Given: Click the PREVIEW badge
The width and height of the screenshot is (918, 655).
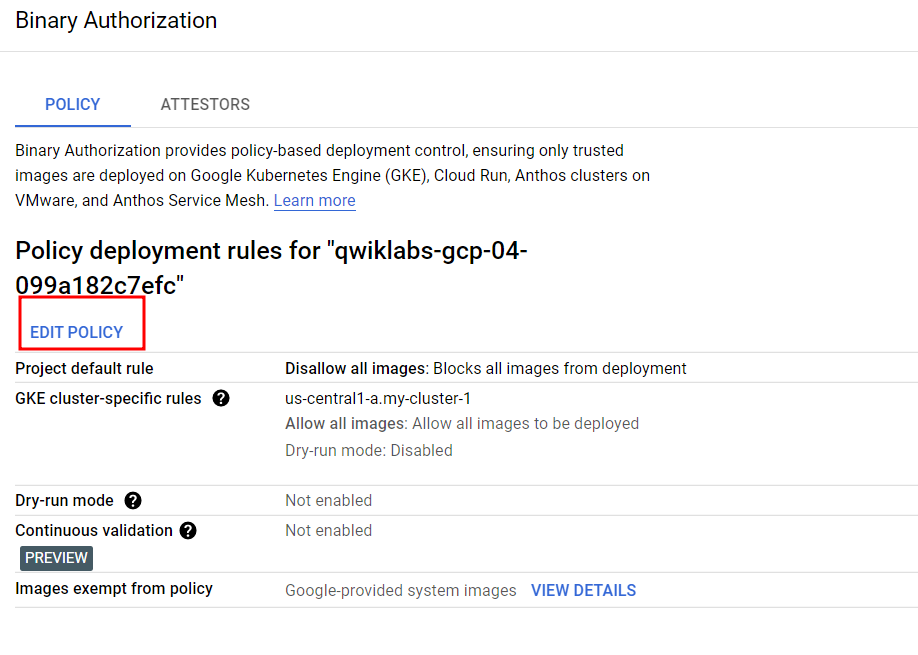Looking at the screenshot, I should 56,558.
